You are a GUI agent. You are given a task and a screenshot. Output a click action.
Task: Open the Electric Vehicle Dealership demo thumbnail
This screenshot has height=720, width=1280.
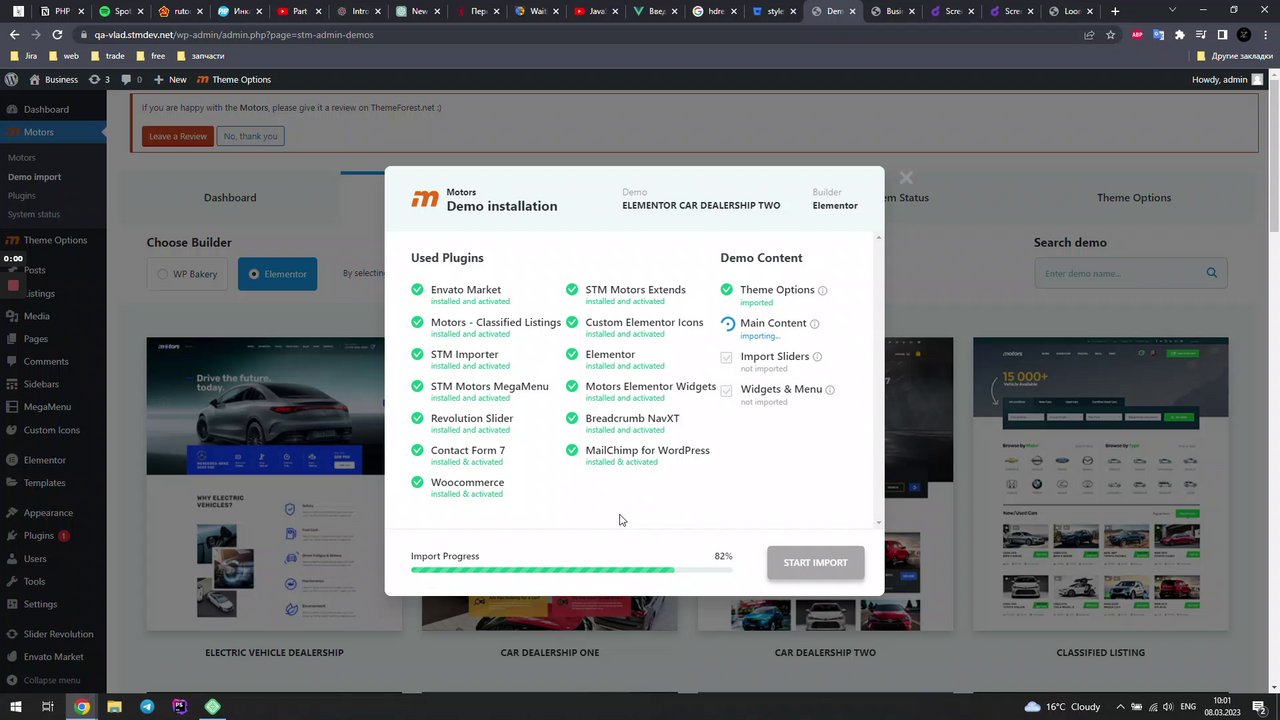[274, 484]
